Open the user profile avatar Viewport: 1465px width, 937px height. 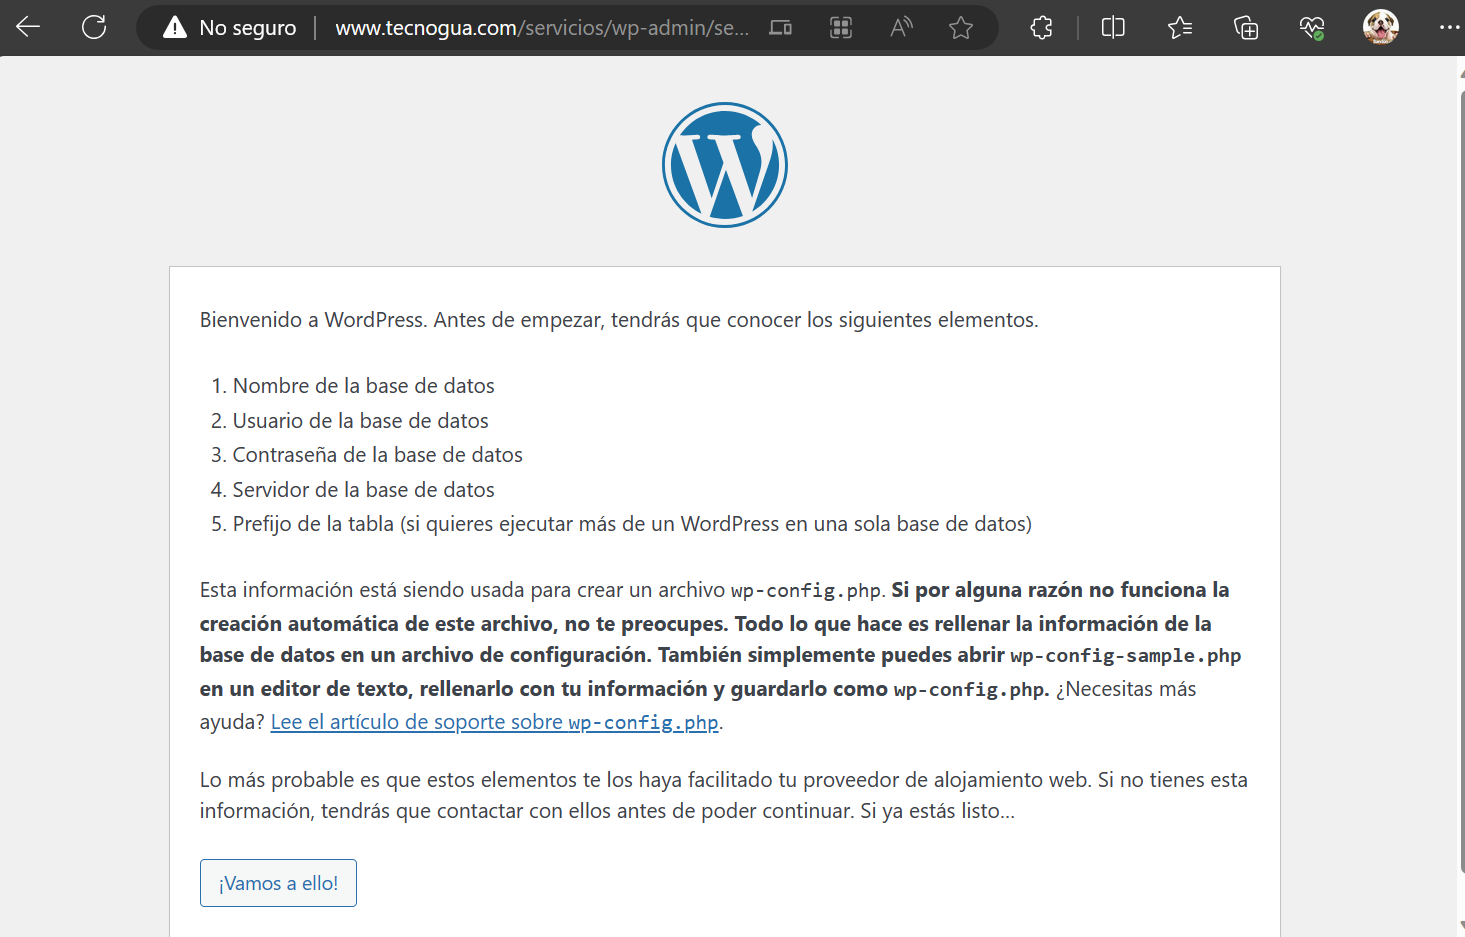pyautogui.click(x=1381, y=27)
